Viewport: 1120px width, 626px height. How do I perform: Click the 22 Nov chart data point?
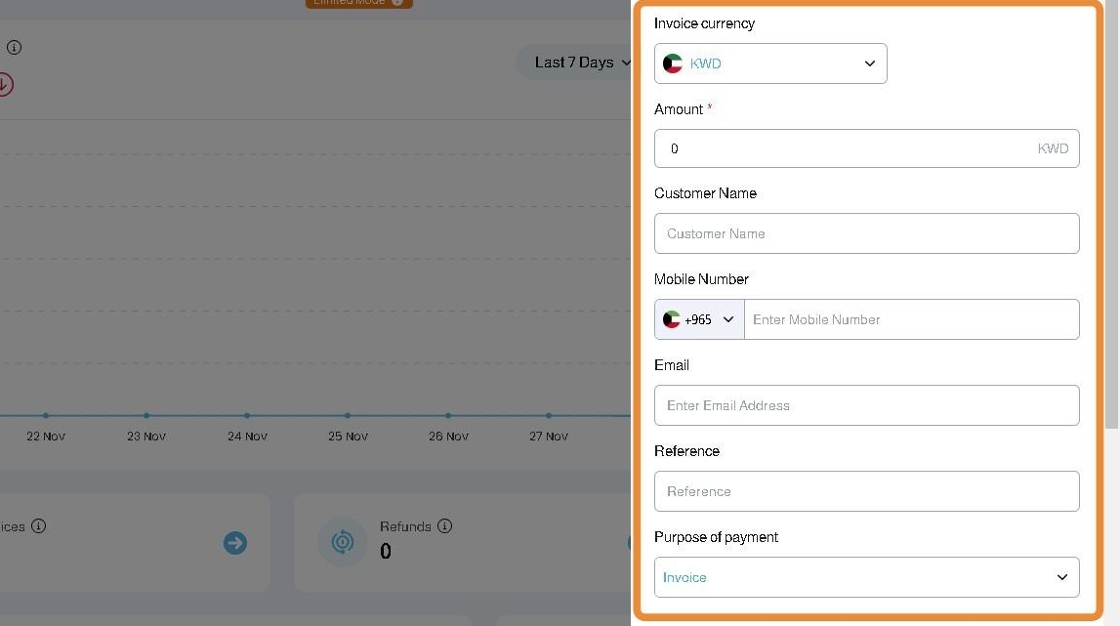coord(46,415)
